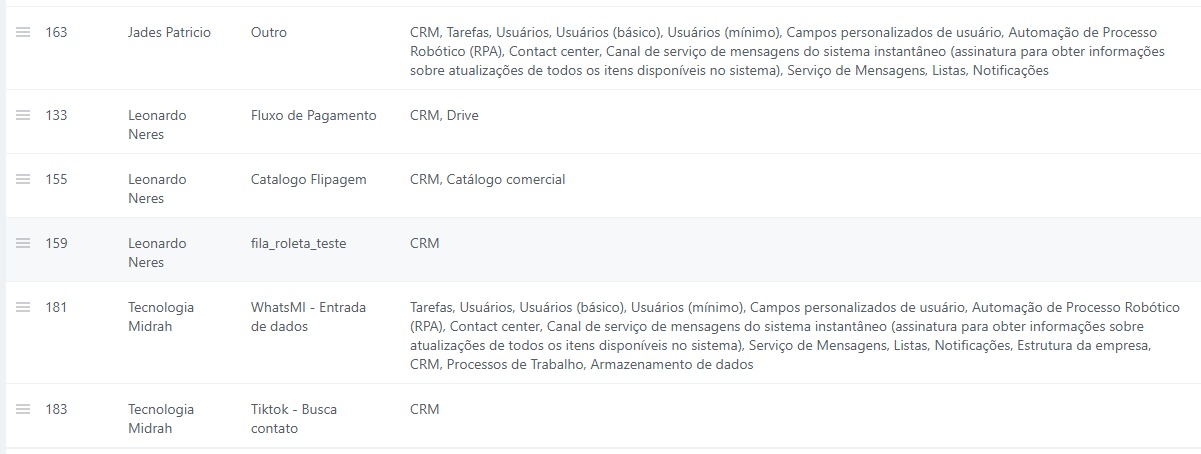Click the Fluxo de Pagamento entry
The image size is (1201, 454).
313,115
